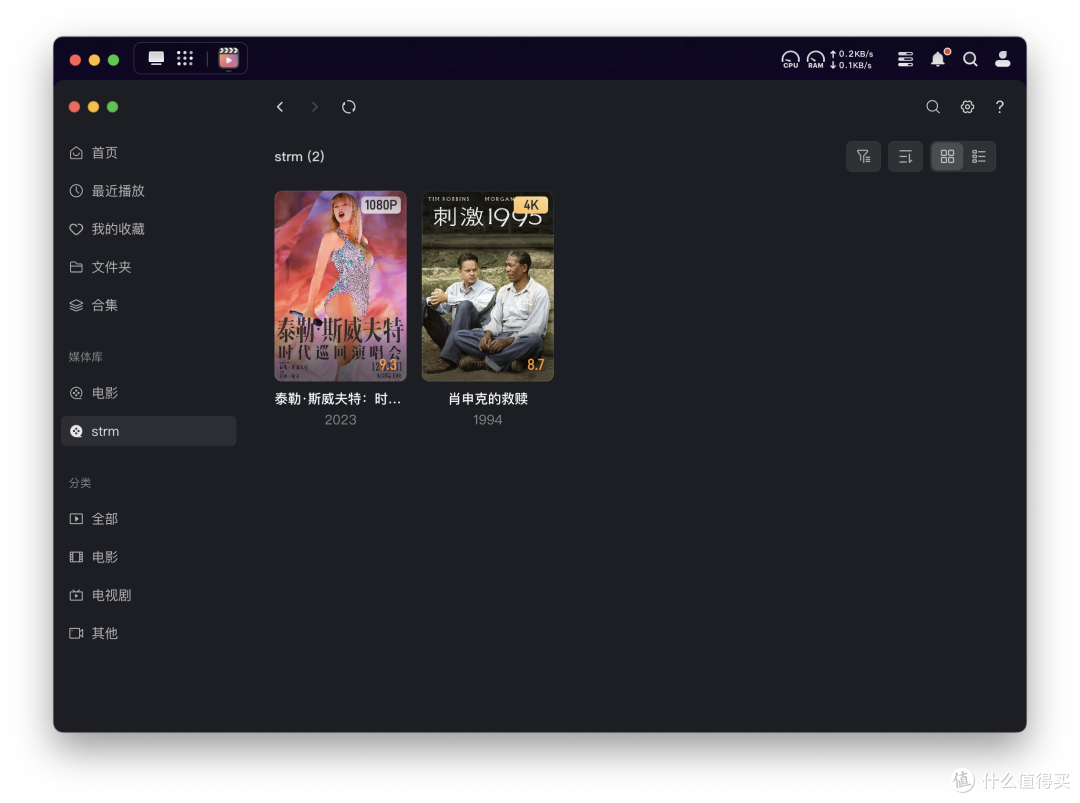Image resolution: width=1080 pixels, height=803 pixels.
Task: Open the system search magnifier in top bar
Action: point(970,59)
